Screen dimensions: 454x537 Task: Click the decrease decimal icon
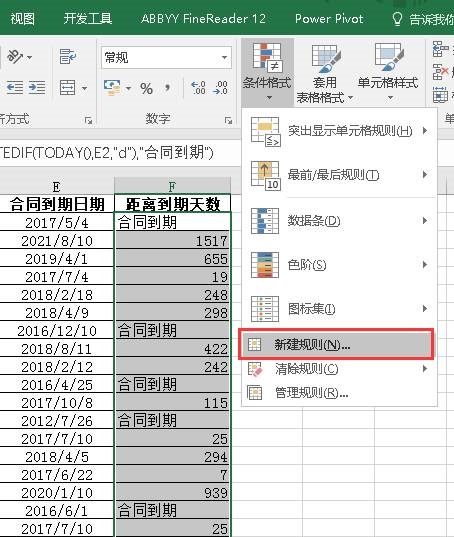coord(220,88)
